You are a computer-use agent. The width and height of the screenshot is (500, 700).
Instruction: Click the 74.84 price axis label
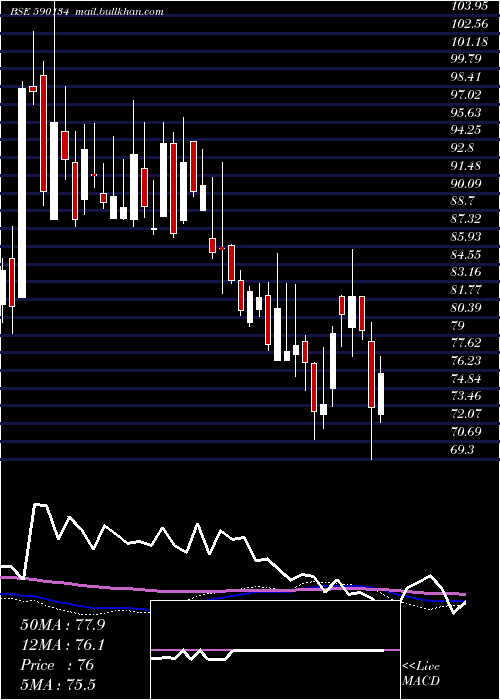(467, 379)
